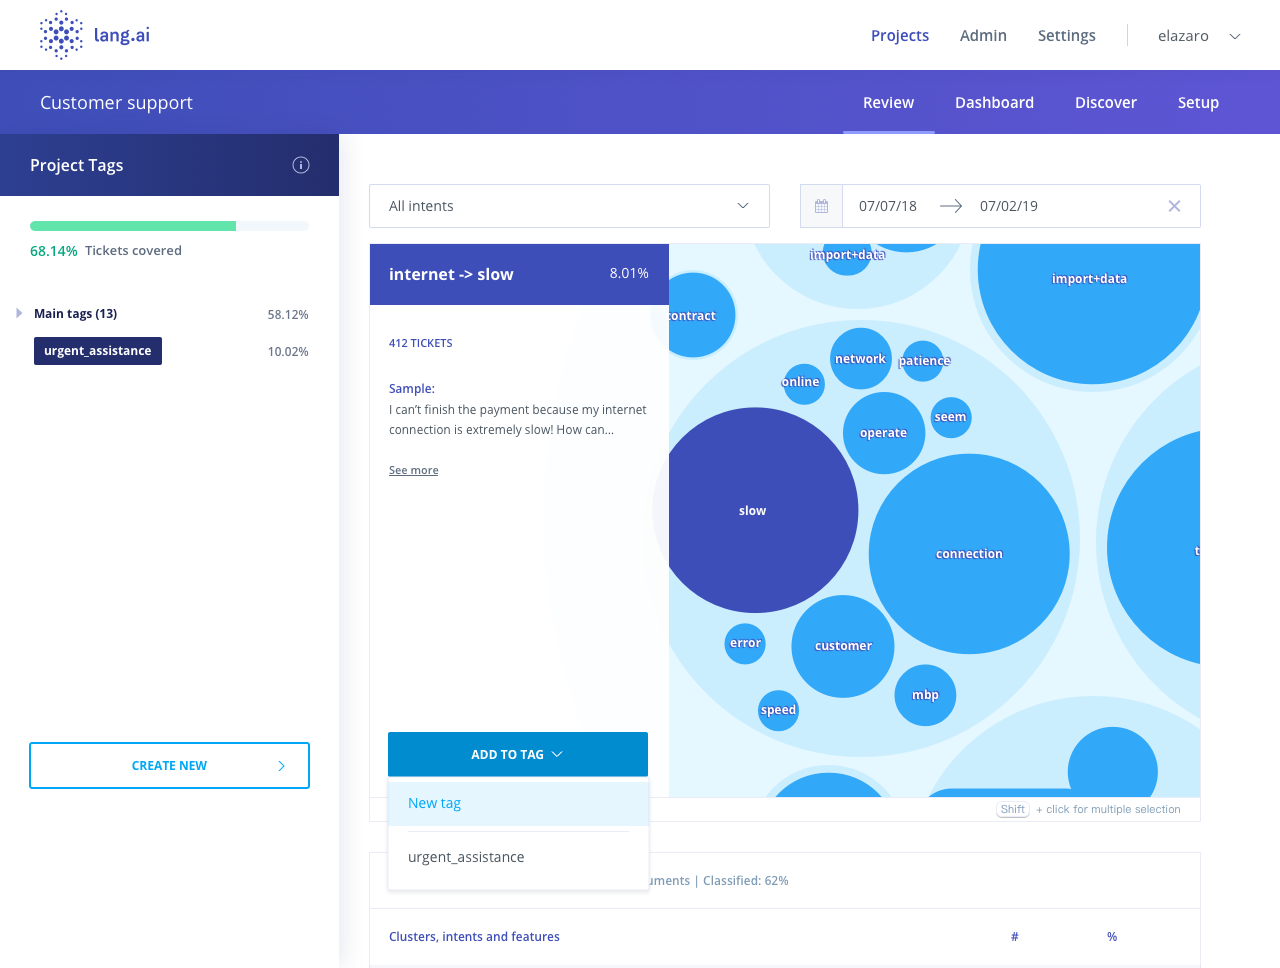The height and width of the screenshot is (968, 1280).
Task: Select the customer bubble
Action: click(x=843, y=646)
